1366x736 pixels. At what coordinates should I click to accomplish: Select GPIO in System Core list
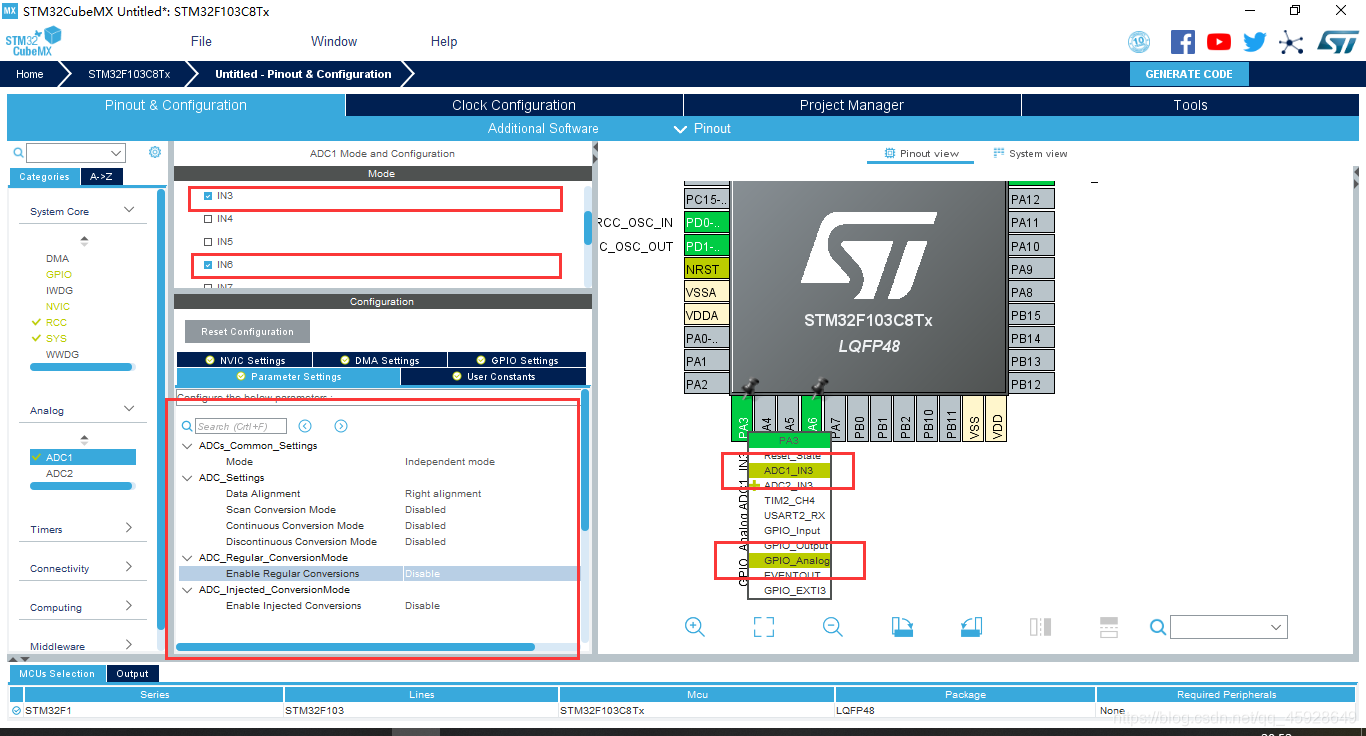[x=59, y=274]
